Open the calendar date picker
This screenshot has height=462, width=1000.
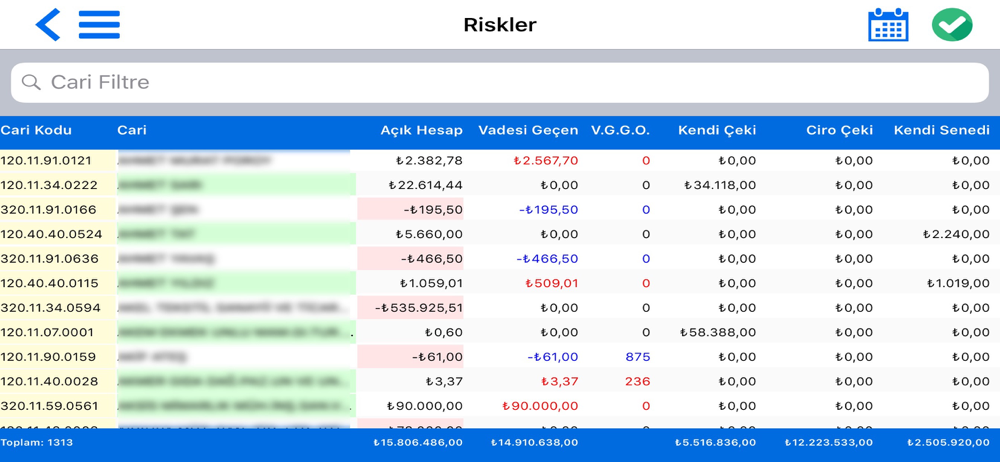click(888, 25)
